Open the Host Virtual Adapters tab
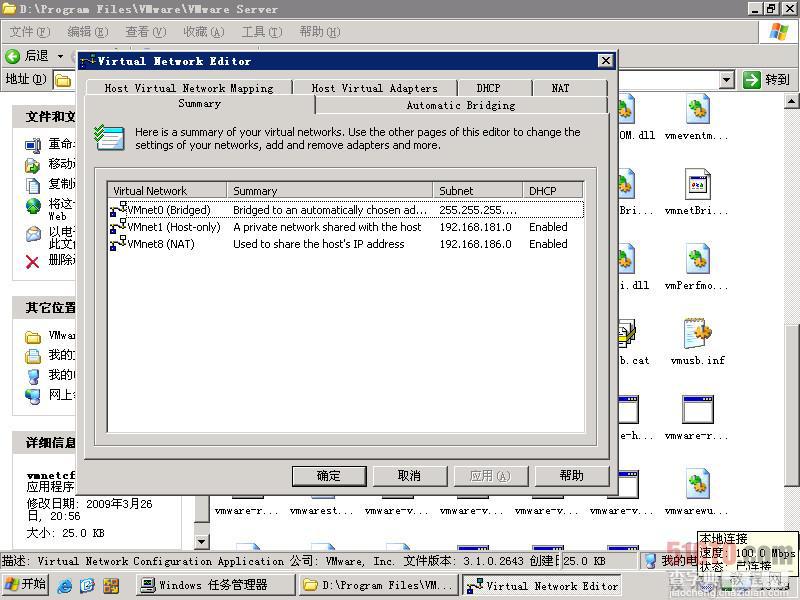 [374, 88]
